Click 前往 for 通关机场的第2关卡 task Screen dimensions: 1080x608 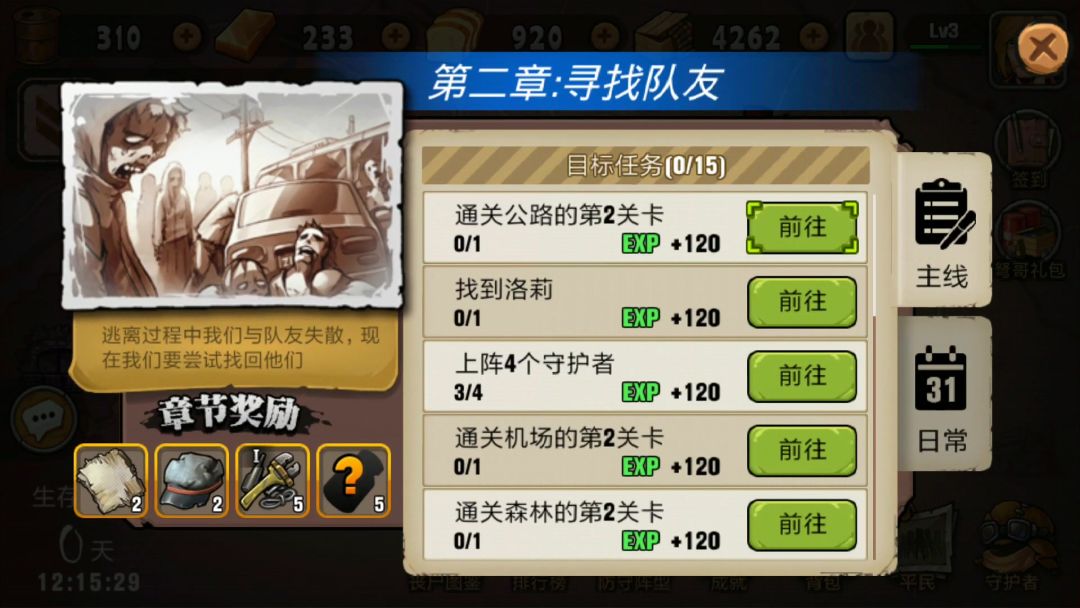(x=802, y=450)
